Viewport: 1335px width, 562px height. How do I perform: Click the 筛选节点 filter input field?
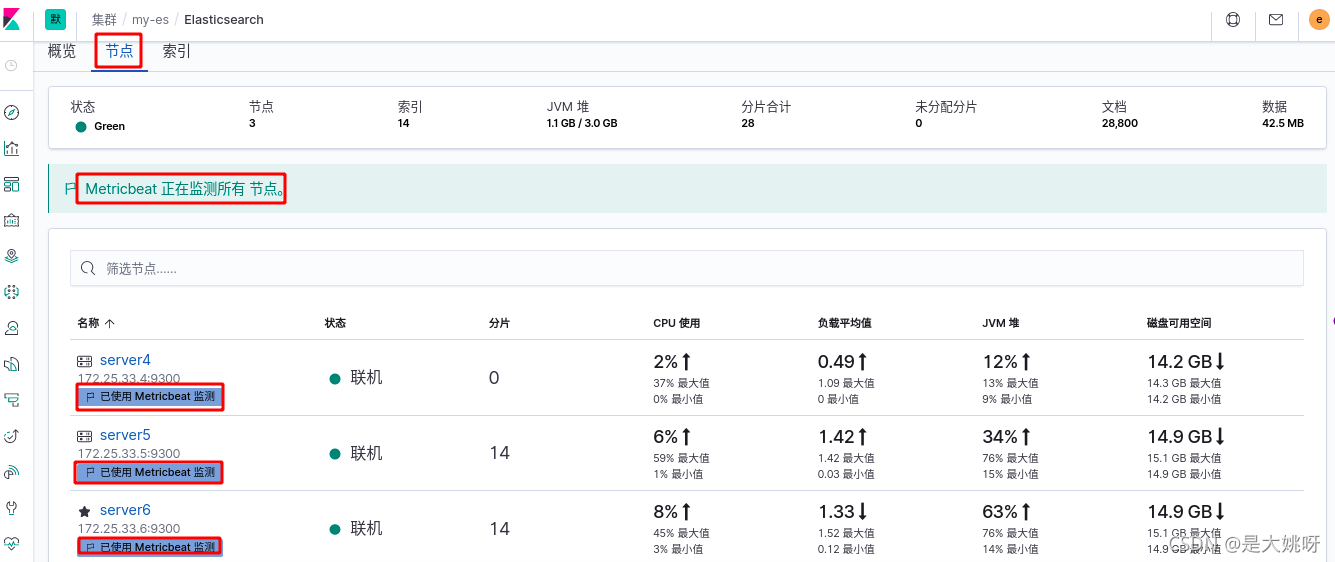[x=687, y=268]
